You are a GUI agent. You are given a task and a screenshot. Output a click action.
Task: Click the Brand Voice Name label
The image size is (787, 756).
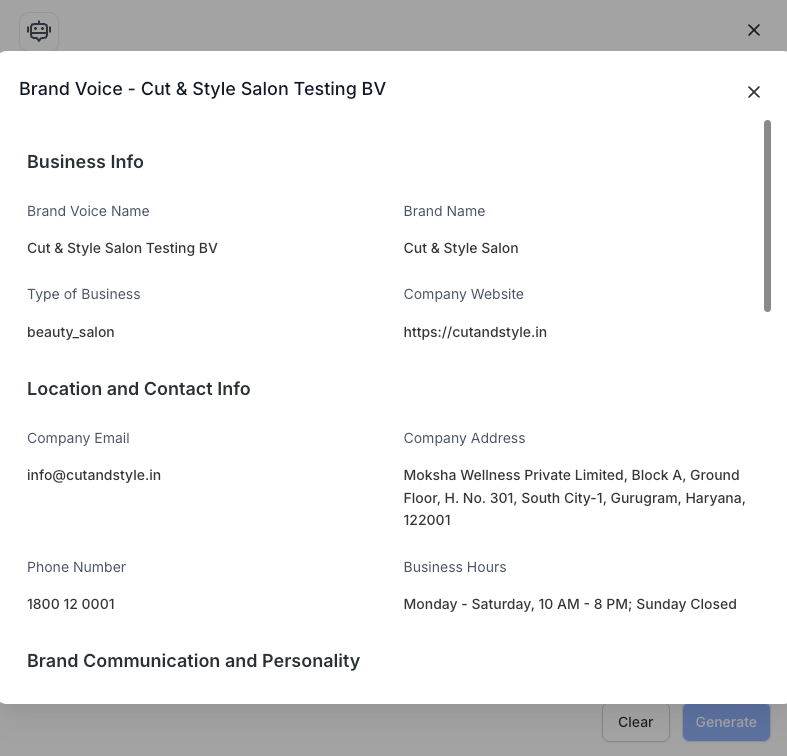88,211
